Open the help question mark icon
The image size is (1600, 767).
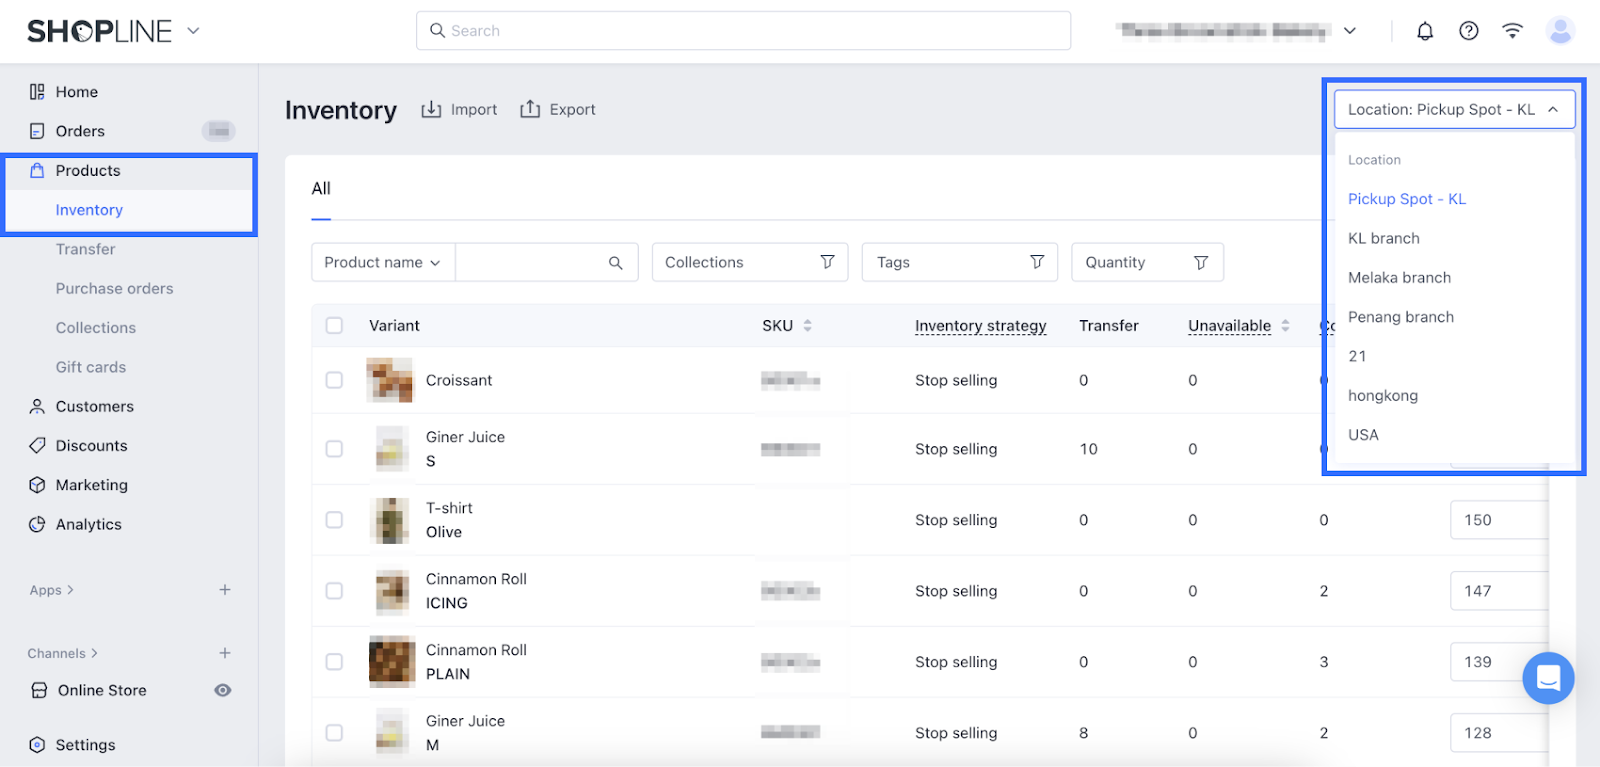point(1469,31)
